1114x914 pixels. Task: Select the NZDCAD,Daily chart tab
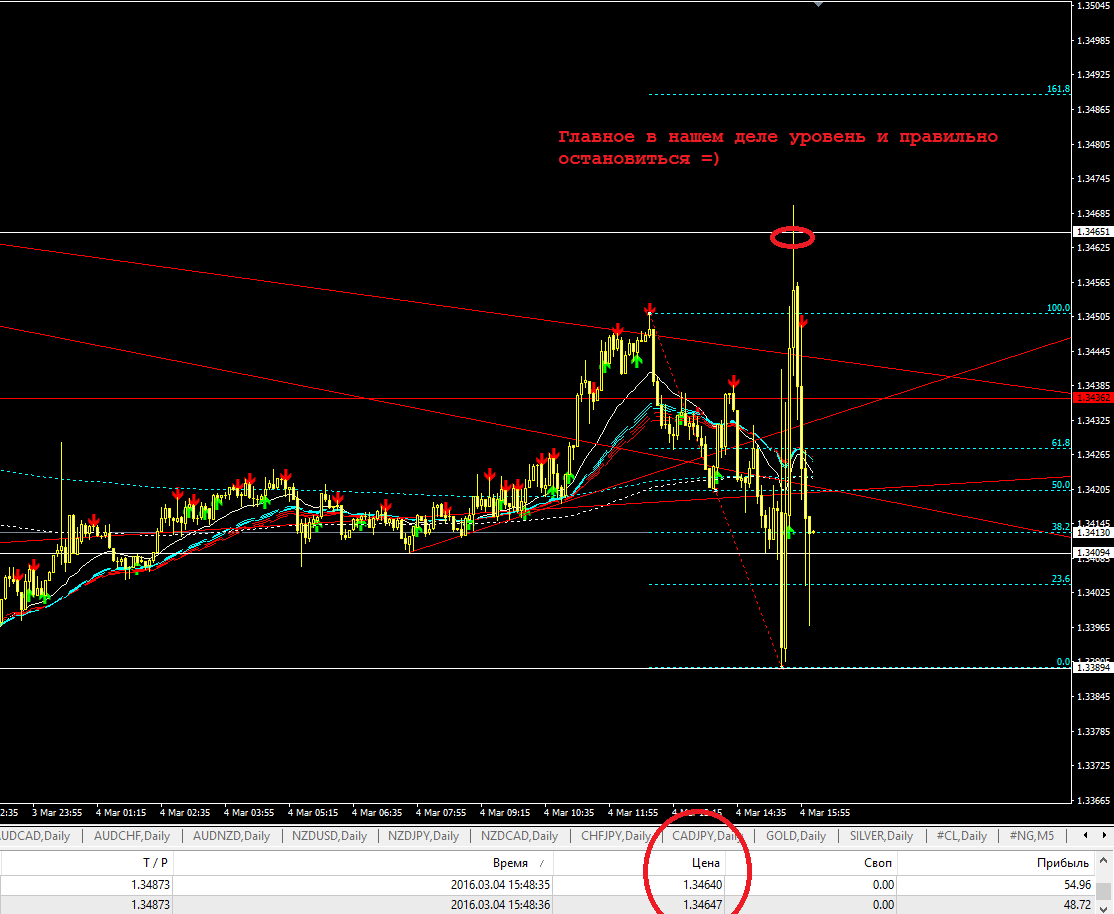(x=519, y=836)
